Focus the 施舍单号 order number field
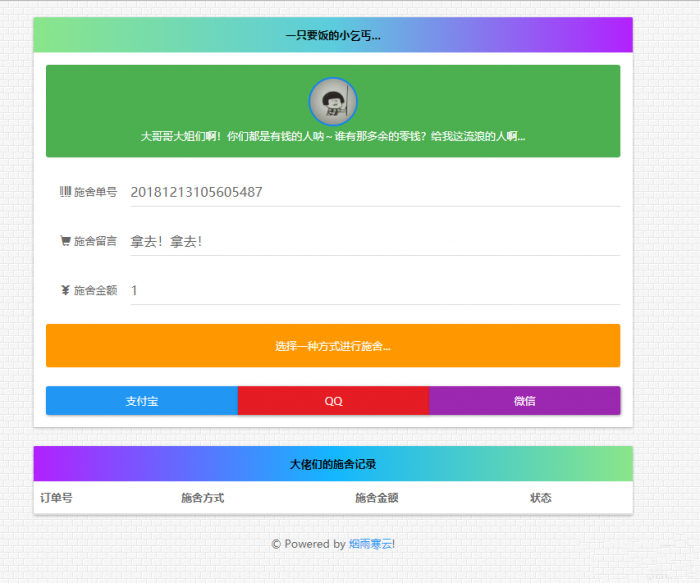This screenshot has height=583, width=700. 374,192
